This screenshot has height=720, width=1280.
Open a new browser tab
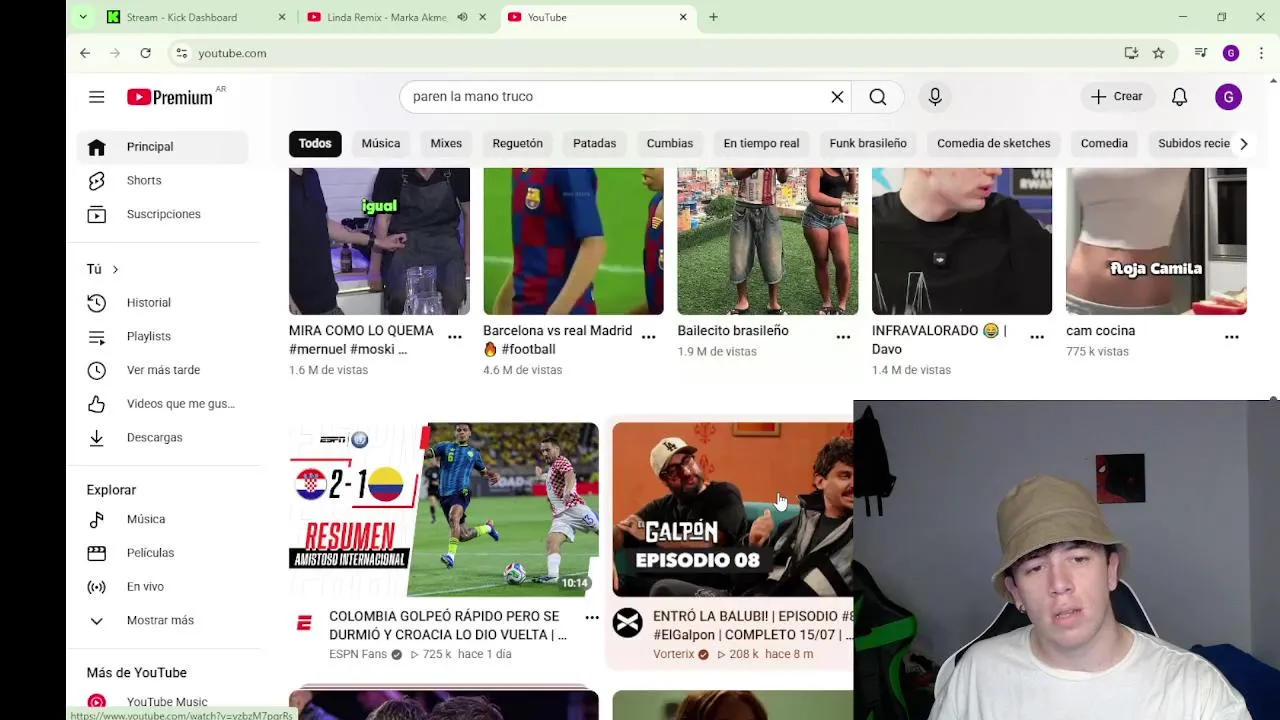pos(713,17)
